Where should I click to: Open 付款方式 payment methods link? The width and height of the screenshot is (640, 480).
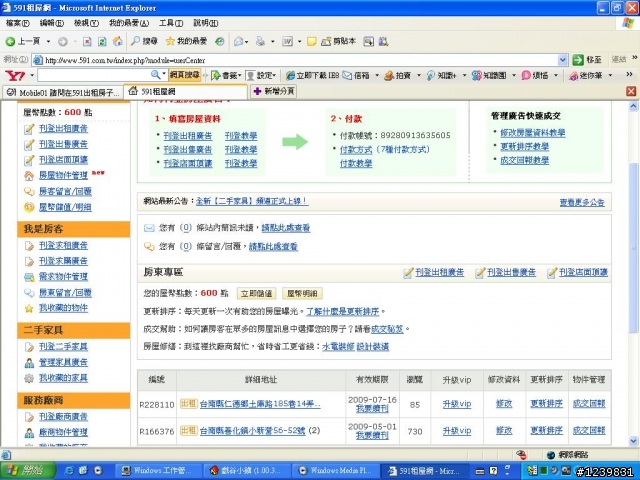[x=356, y=150]
